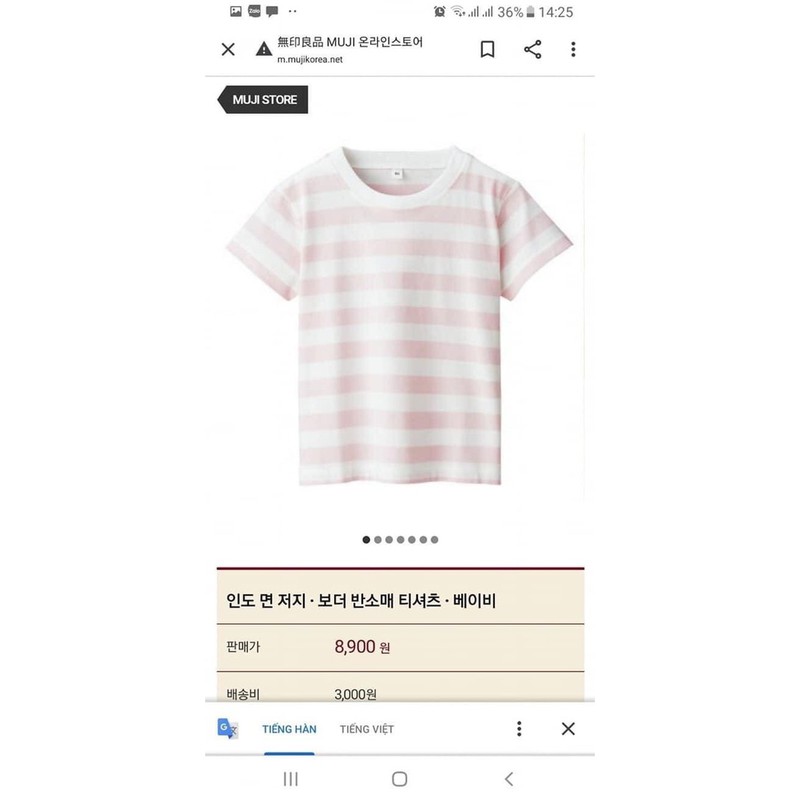800x800 pixels.
Task: Tap the Android home button
Action: click(399, 779)
